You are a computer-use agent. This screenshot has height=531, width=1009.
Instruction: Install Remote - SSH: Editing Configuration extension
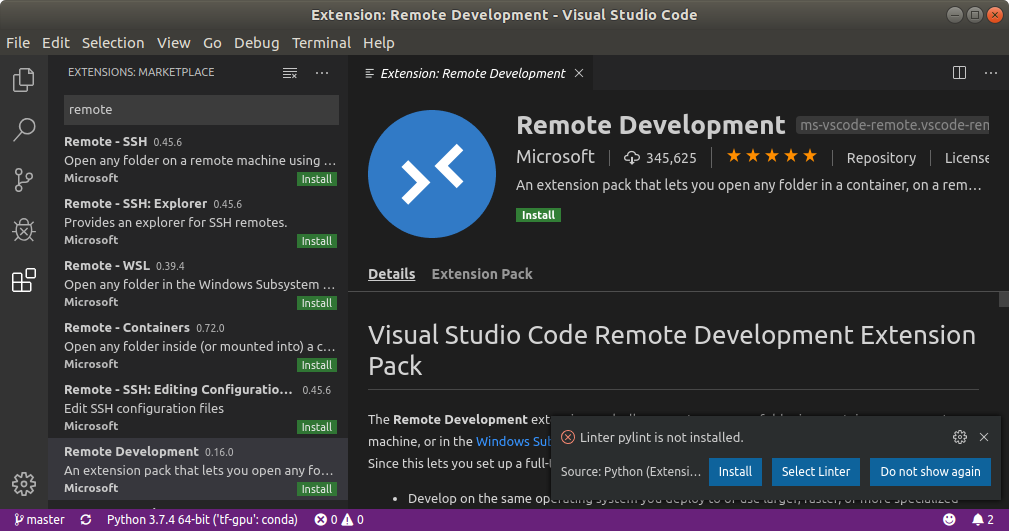pos(317,427)
